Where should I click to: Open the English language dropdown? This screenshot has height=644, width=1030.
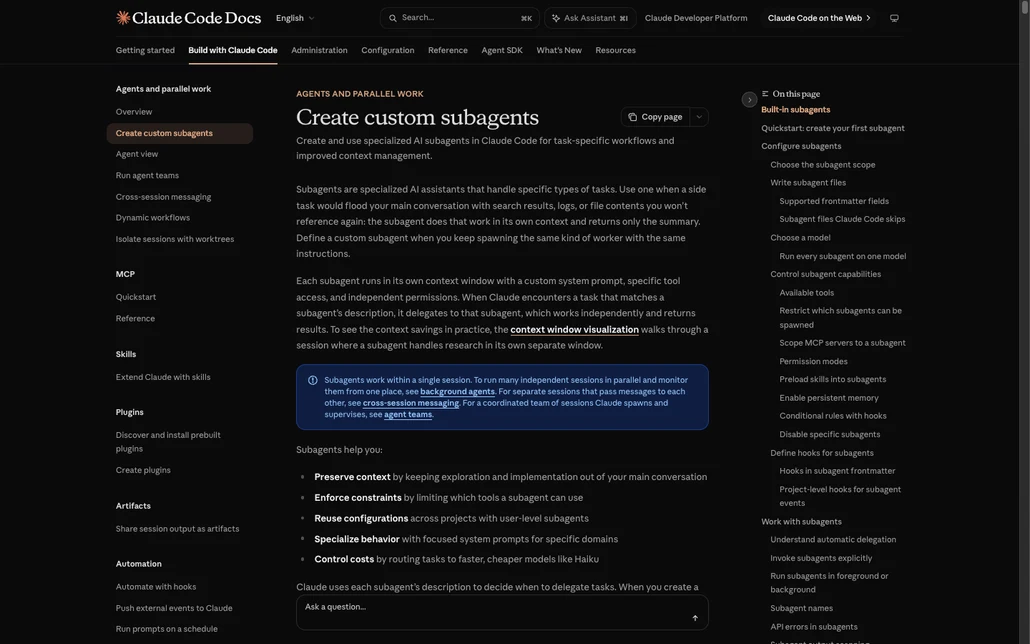[x=295, y=18]
